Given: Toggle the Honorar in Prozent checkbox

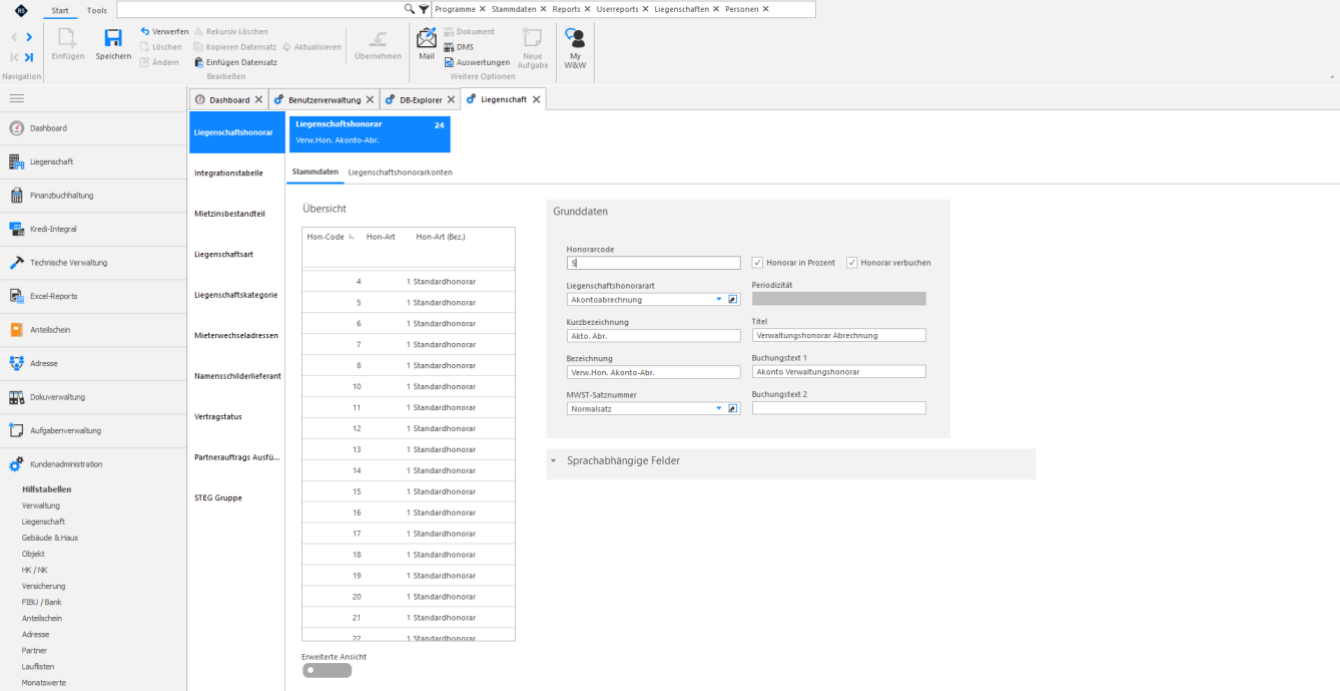Looking at the screenshot, I should (x=758, y=263).
